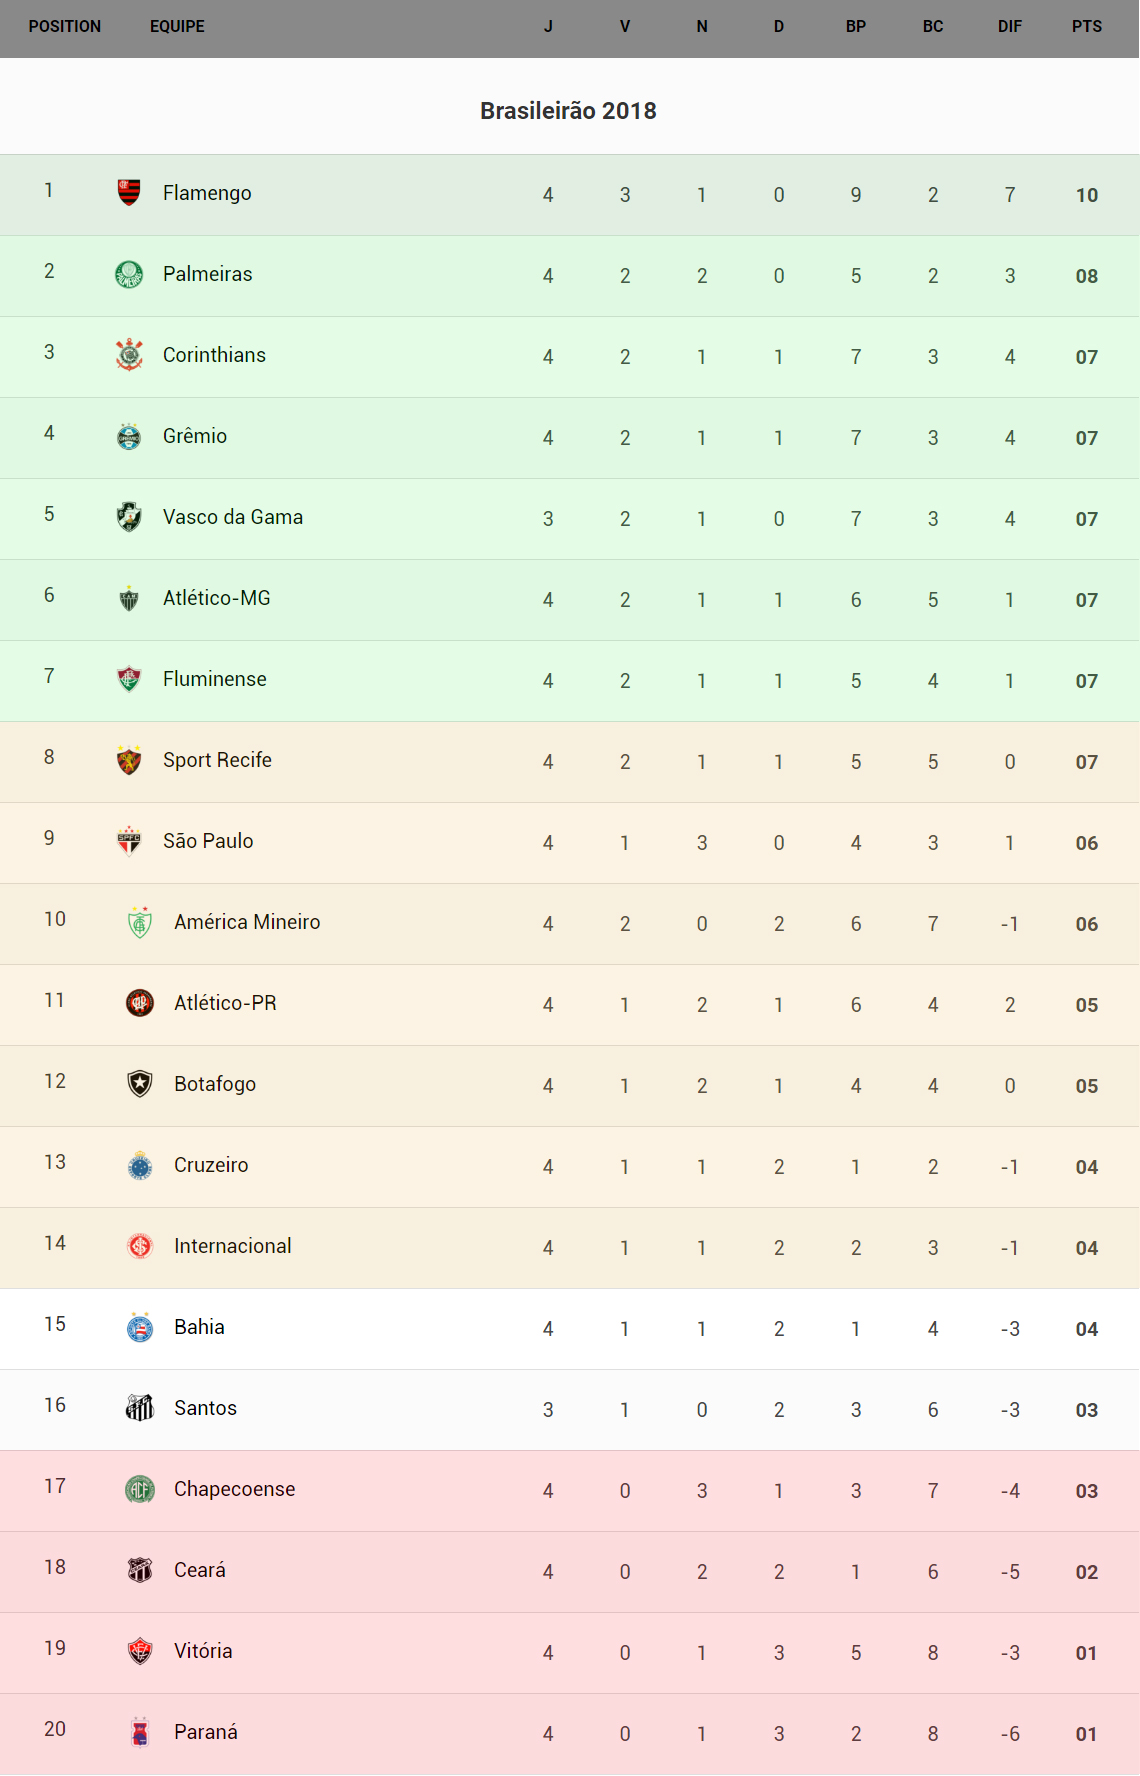Click the Brasileirão 2018 title

click(568, 111)
